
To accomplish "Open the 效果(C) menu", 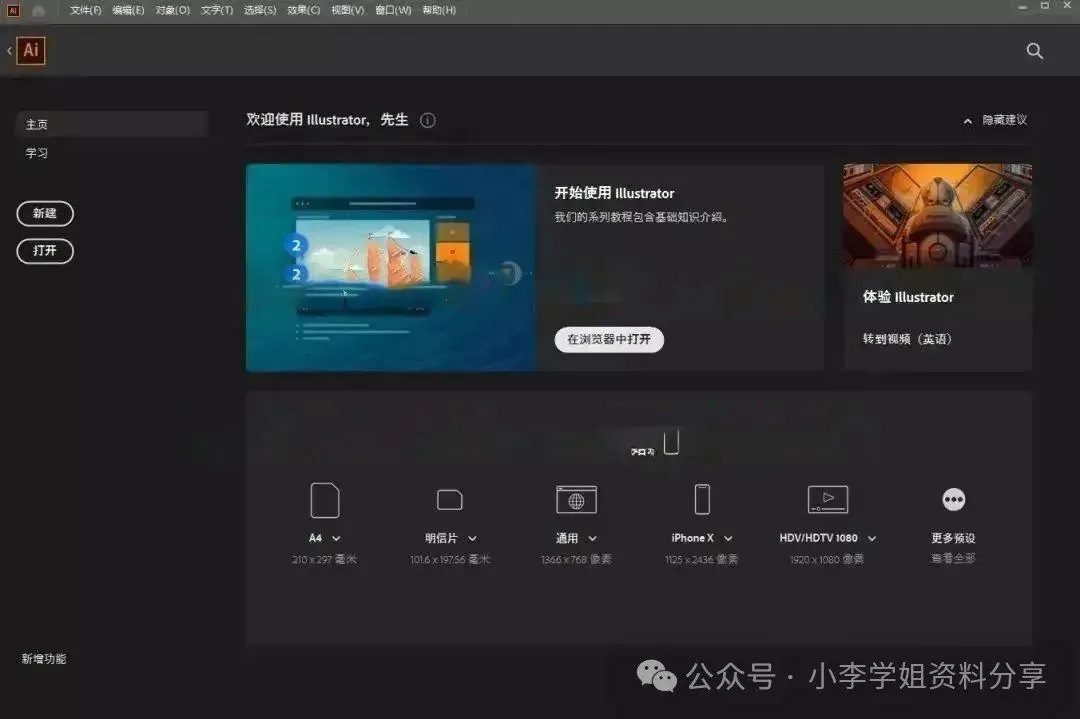I will 304,10.
